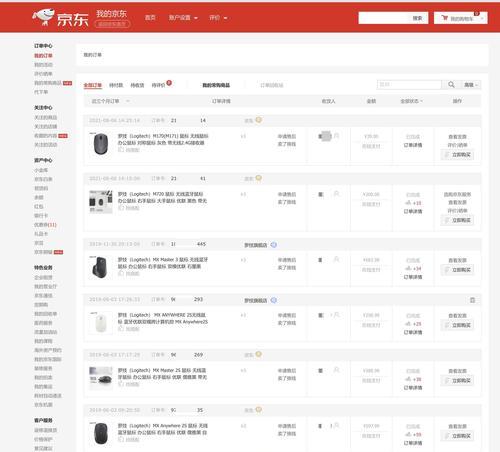Click the recipient person icon in MX ANYWHERE 2S order
The height and width of the screenshot is (452, 500).
(337, 315)
